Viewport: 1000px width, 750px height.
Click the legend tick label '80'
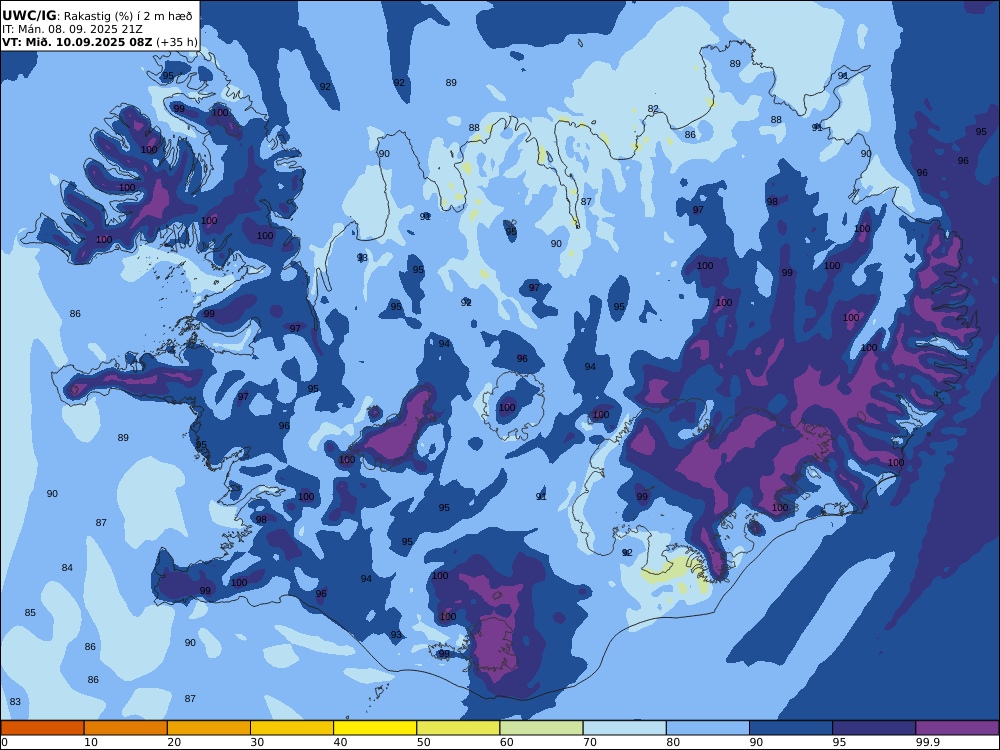[x=673, y=742]
